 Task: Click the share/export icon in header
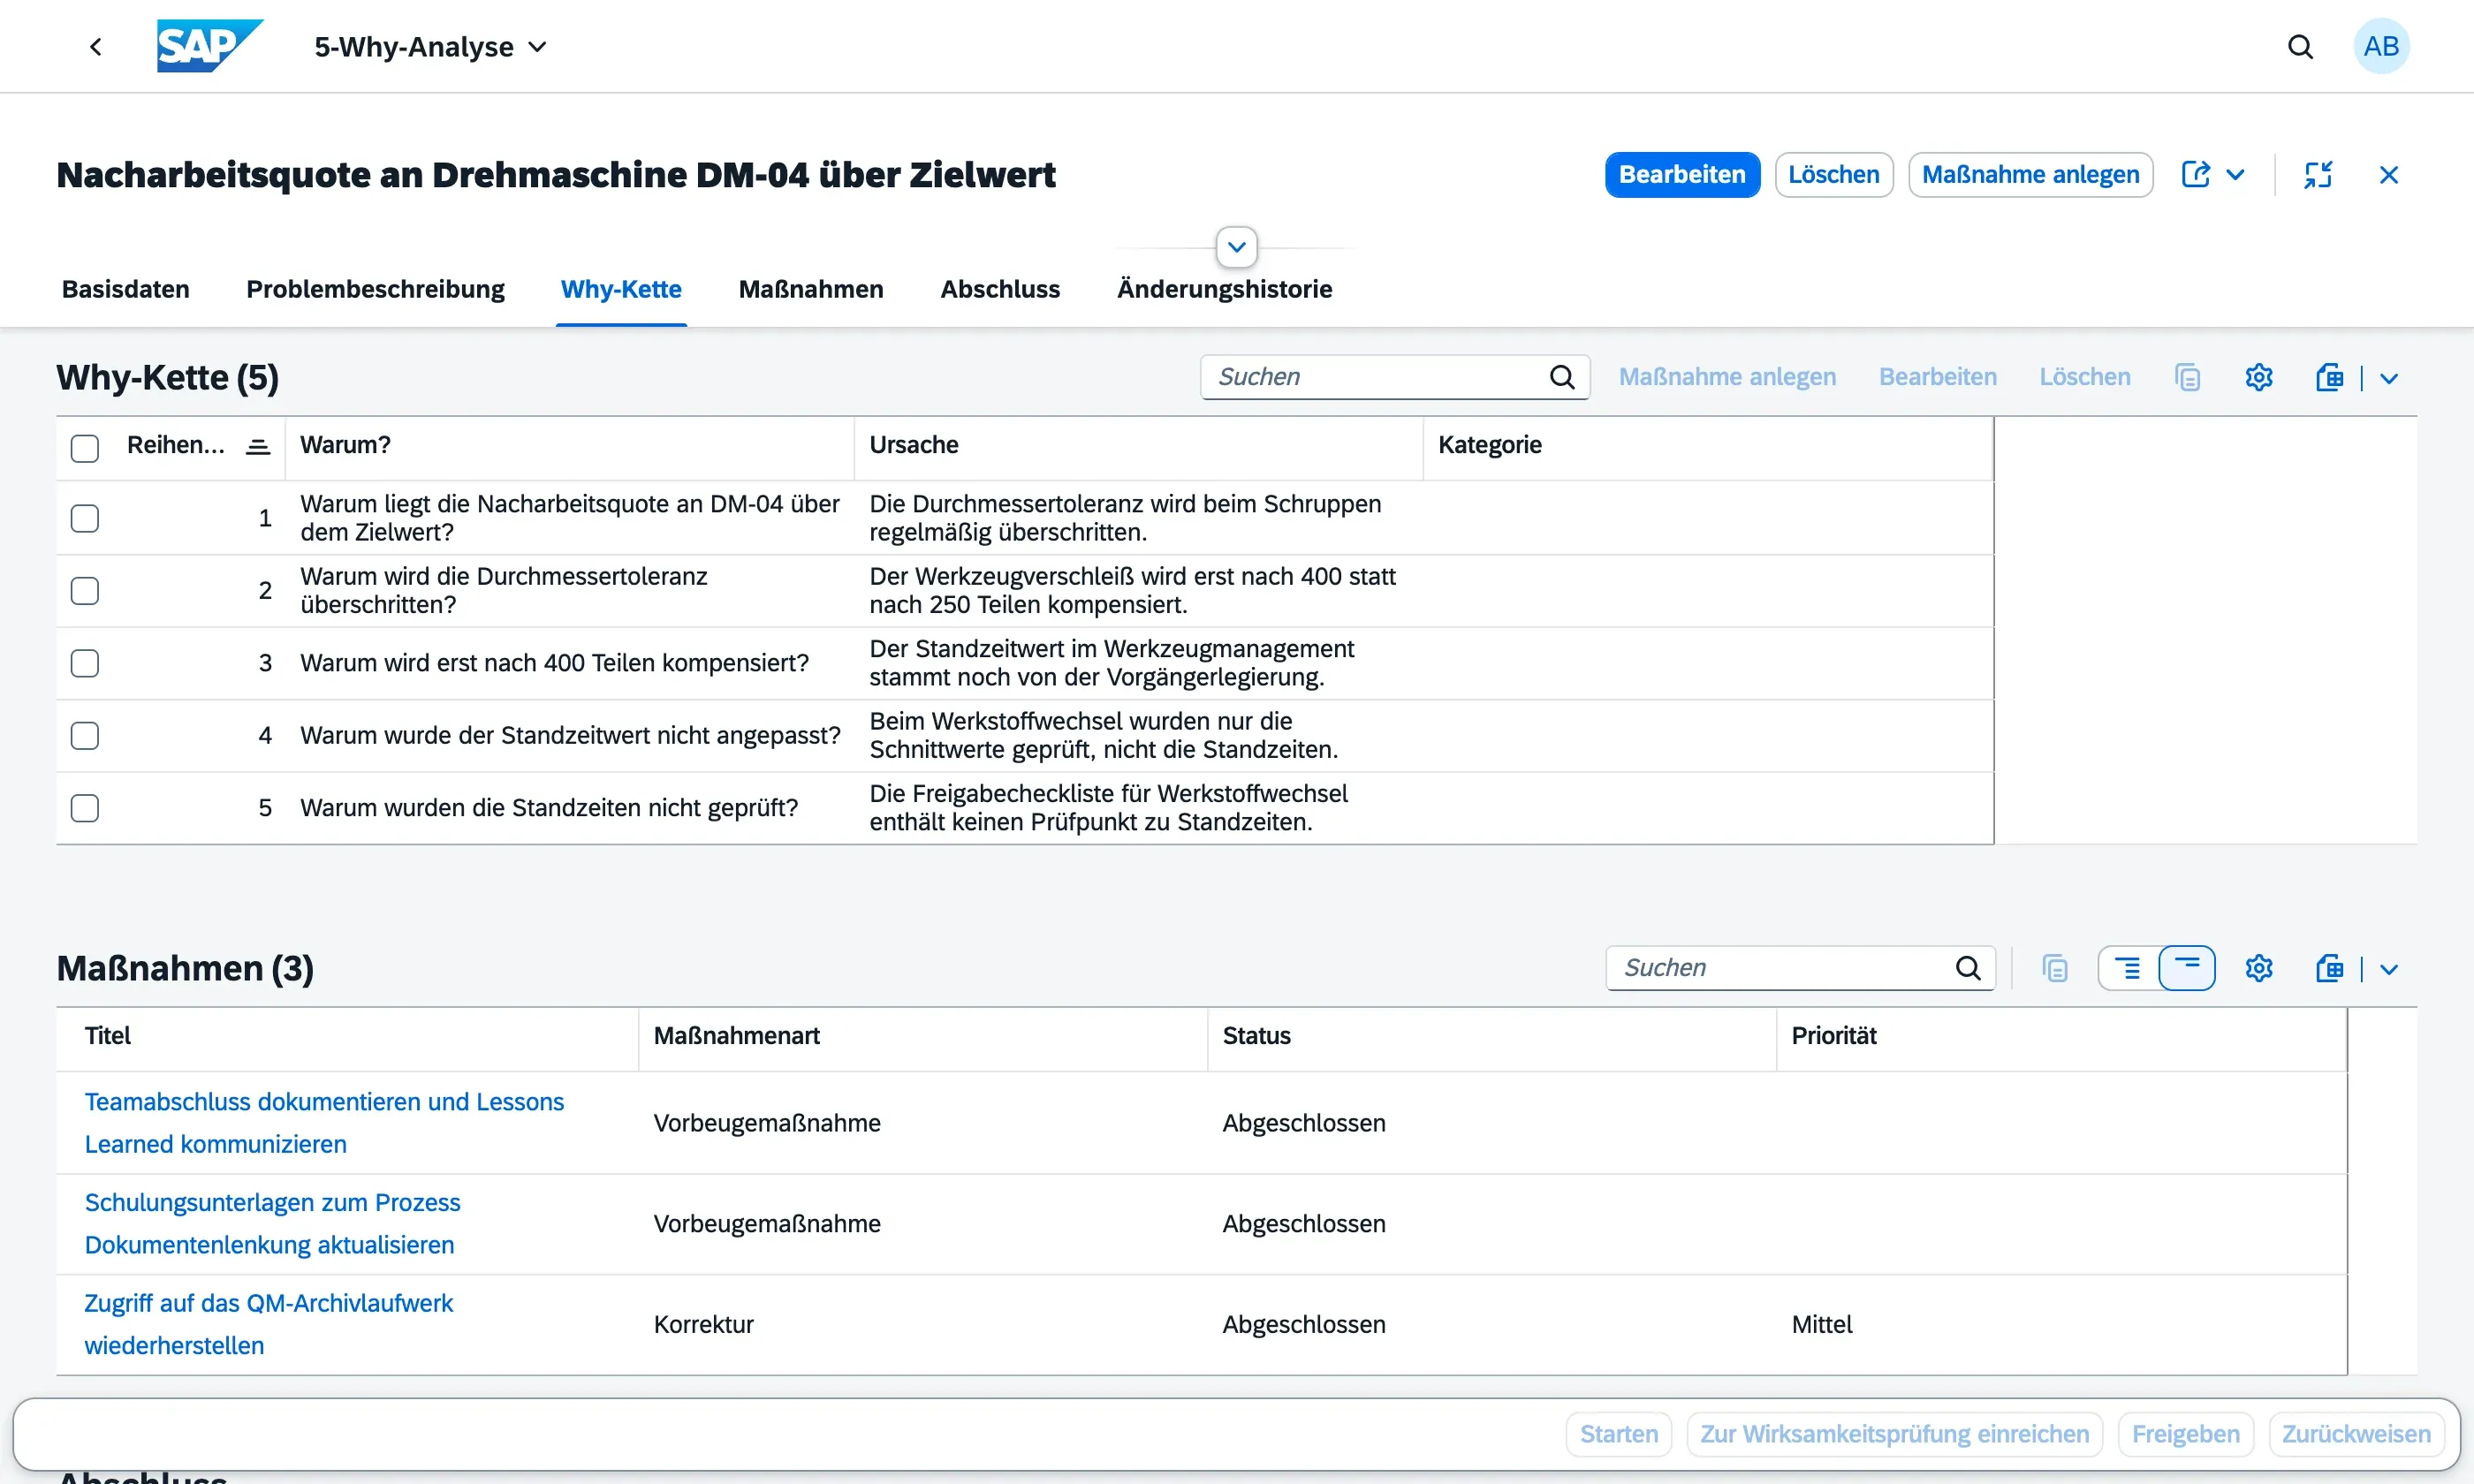click(x=2196, y=175)
